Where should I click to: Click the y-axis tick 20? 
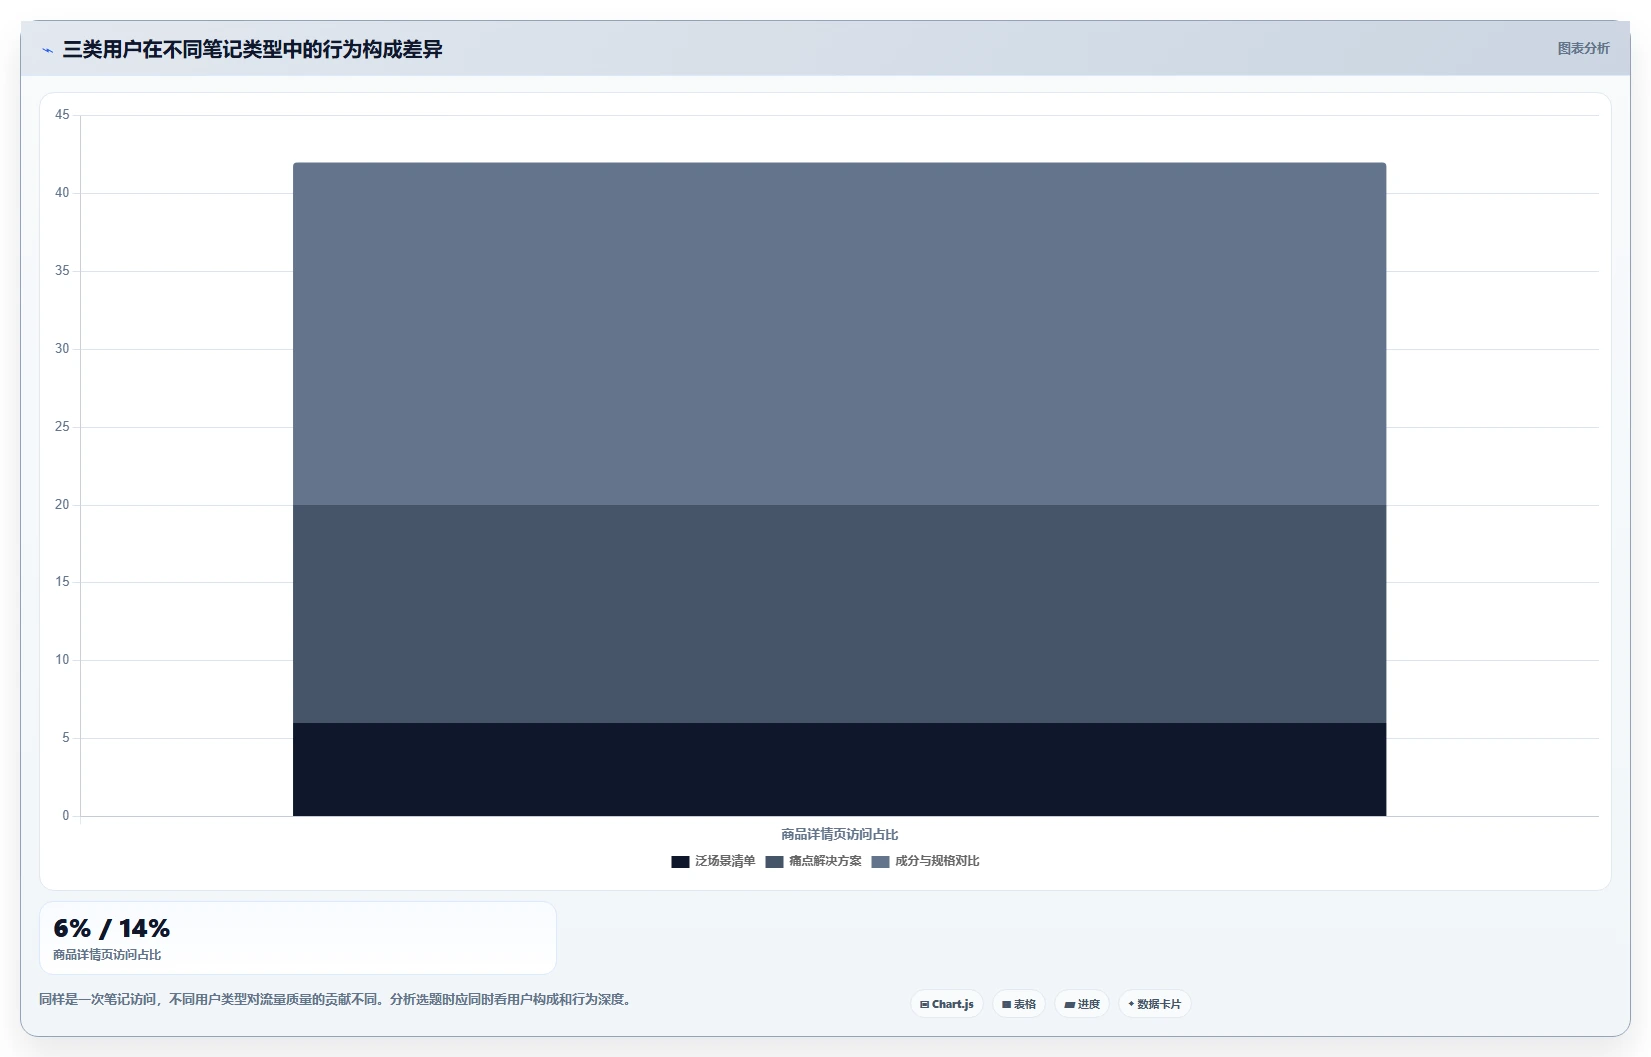62,505
